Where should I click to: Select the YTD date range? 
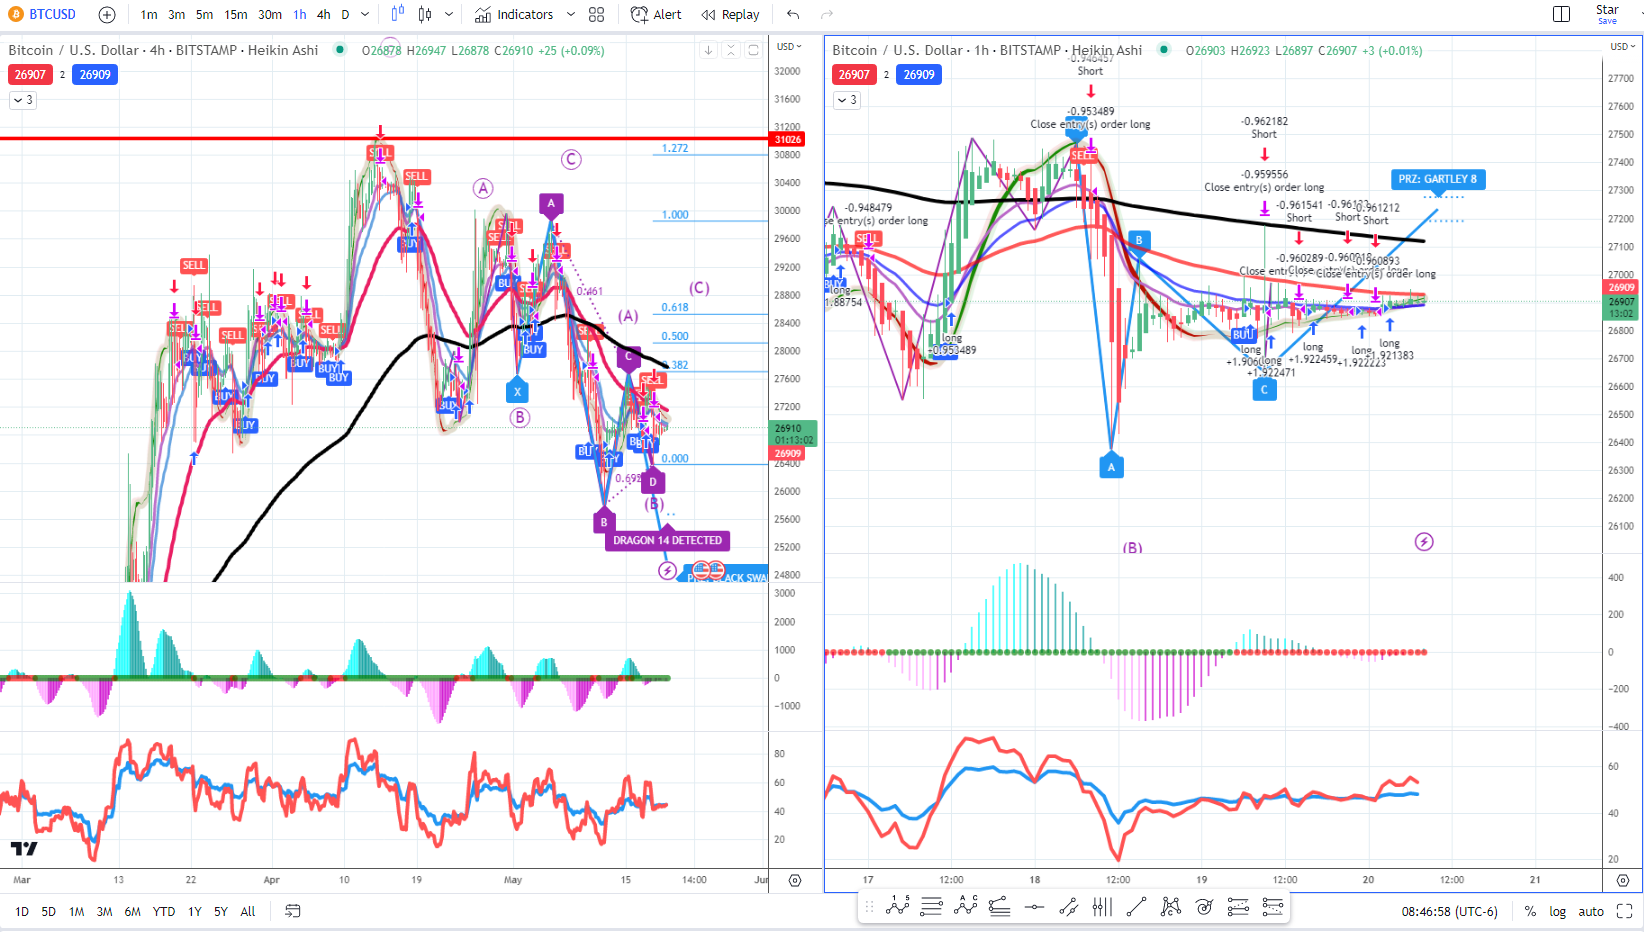click(164, 911)
